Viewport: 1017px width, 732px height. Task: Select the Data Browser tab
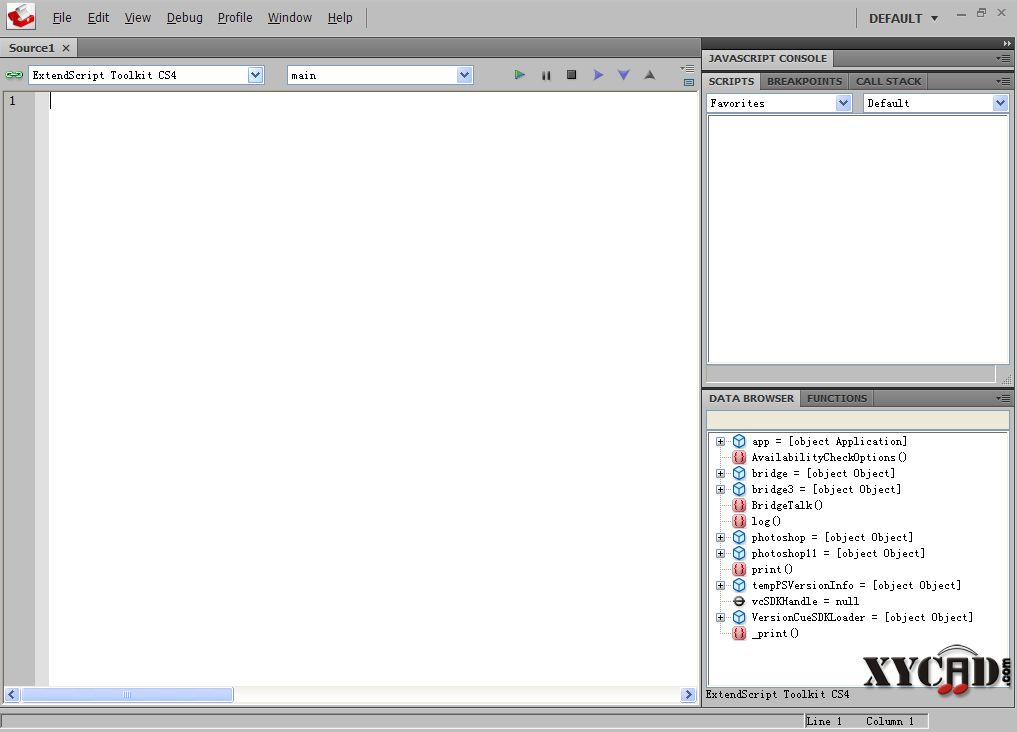[751, 398]
